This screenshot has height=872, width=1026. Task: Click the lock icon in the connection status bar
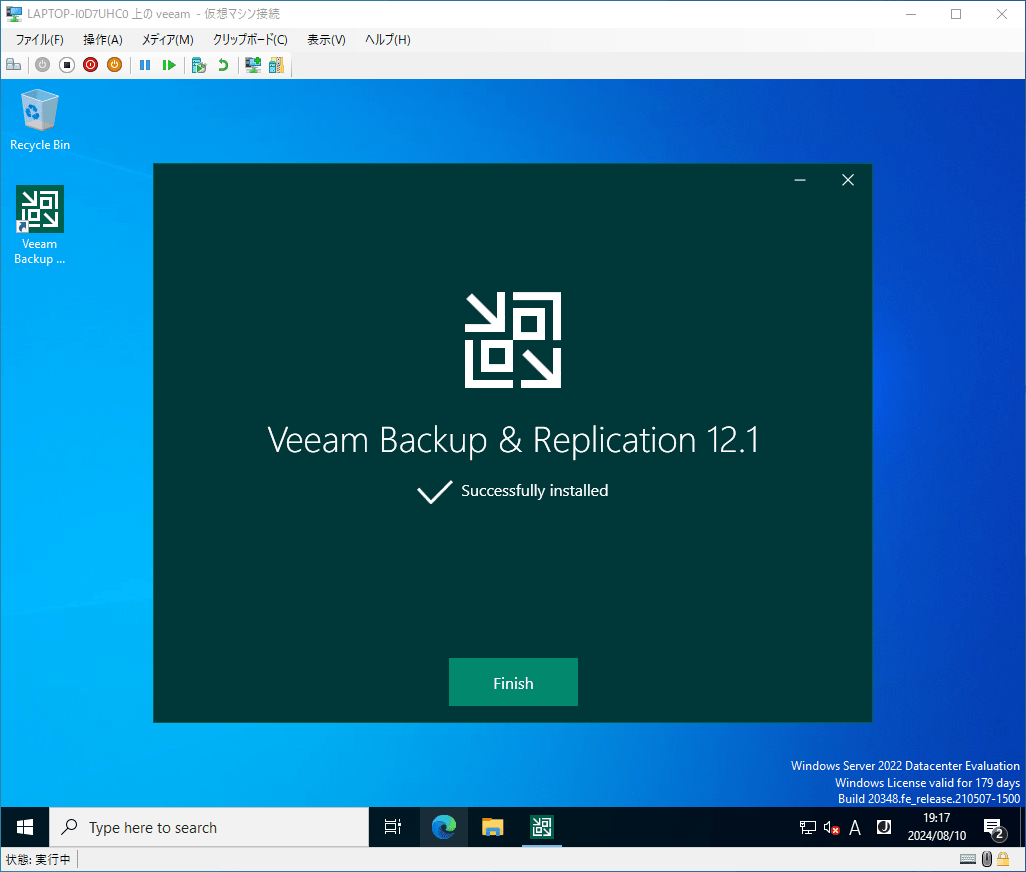pyautogui.click(x=1003, y=859)
